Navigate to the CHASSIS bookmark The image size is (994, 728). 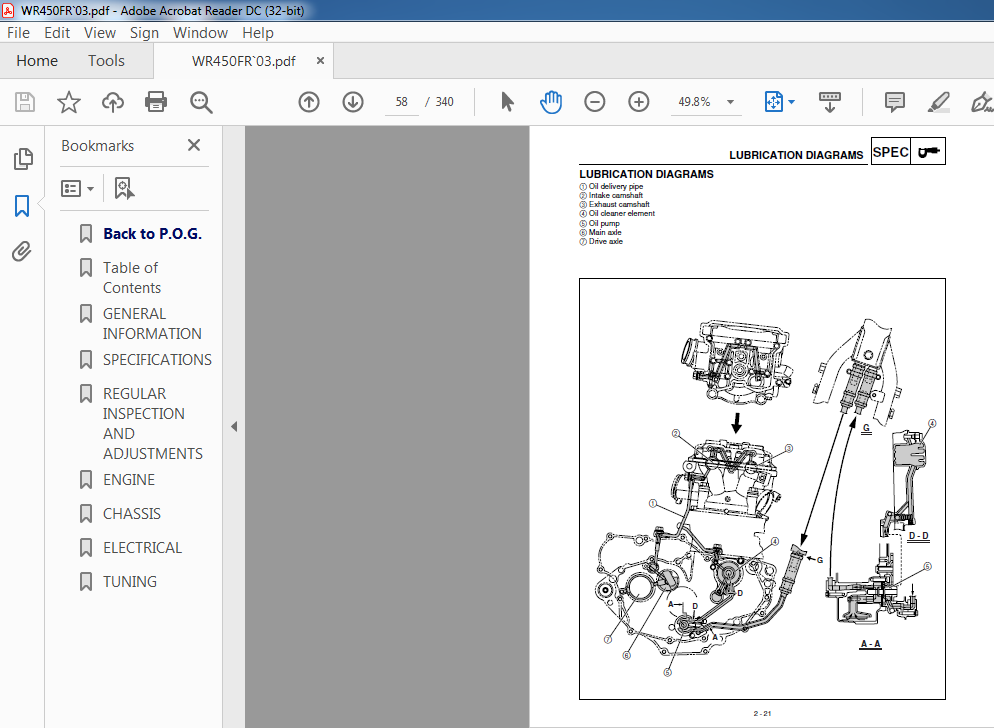pyautogui.click(x=132, y=514)
